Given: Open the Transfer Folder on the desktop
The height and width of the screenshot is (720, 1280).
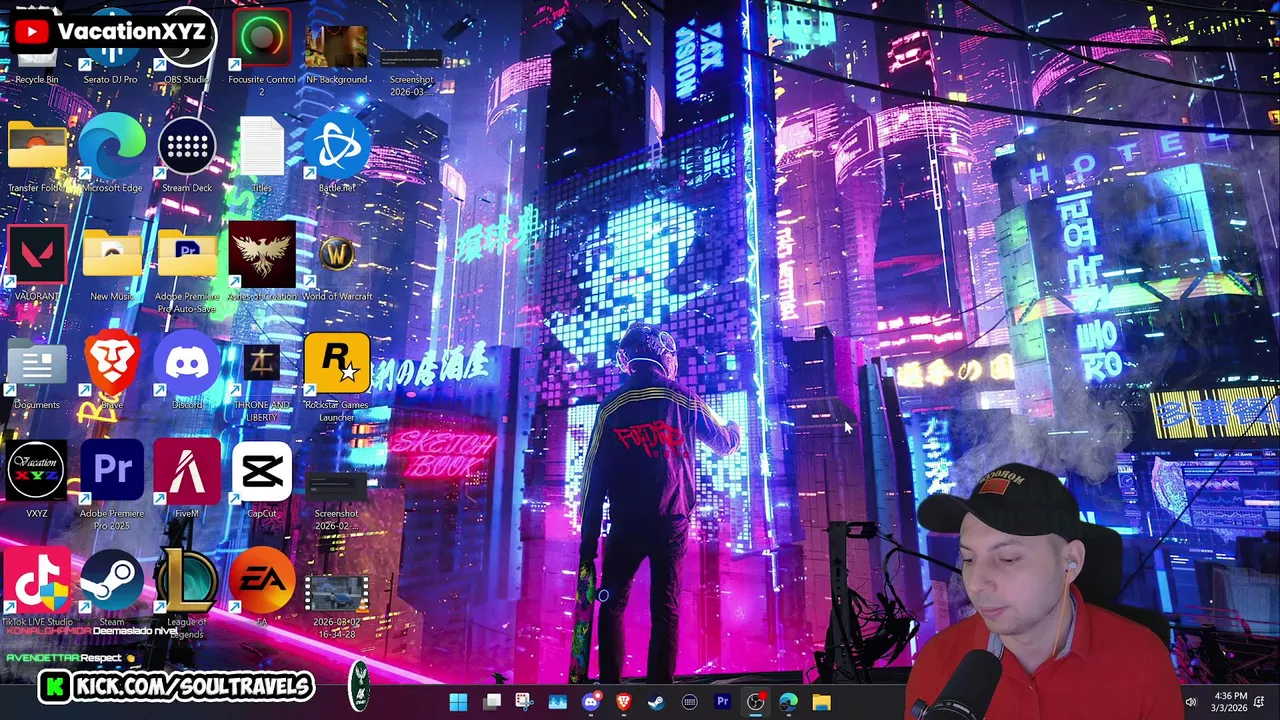Looking at the screenshot, I should [x=37, y=155].
